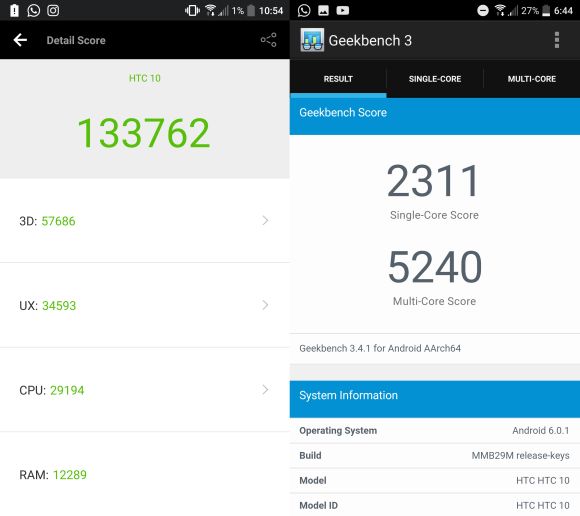The image size is (580, 516).
Task: Tap the Geekbench 3 app icon
Action: [x=312, y=40]
